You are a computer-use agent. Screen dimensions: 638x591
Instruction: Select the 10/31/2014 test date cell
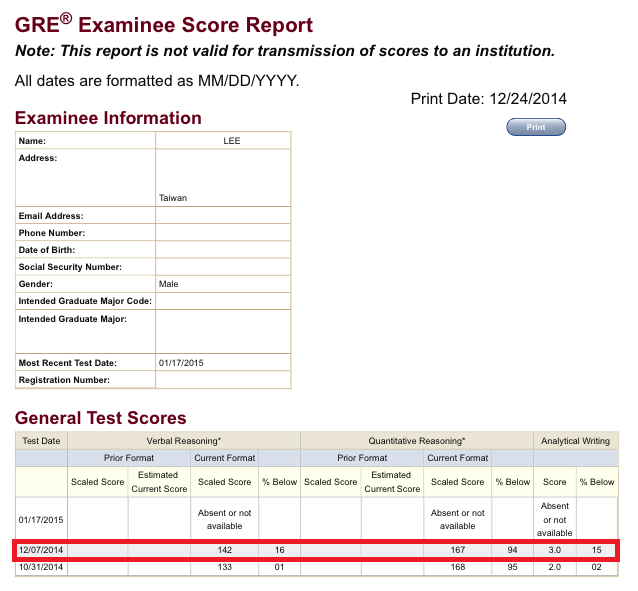pyautogui.click(x=41, y=567)
